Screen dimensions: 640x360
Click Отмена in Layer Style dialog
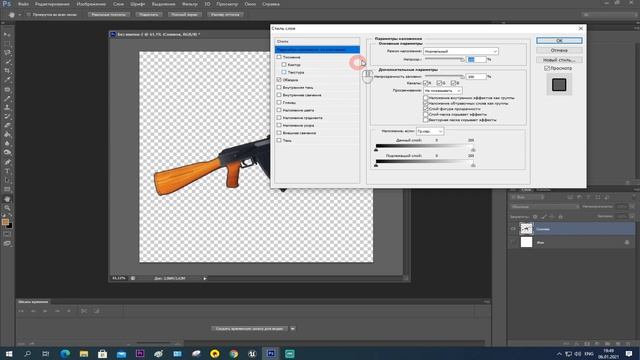click(x=559, y=50)
